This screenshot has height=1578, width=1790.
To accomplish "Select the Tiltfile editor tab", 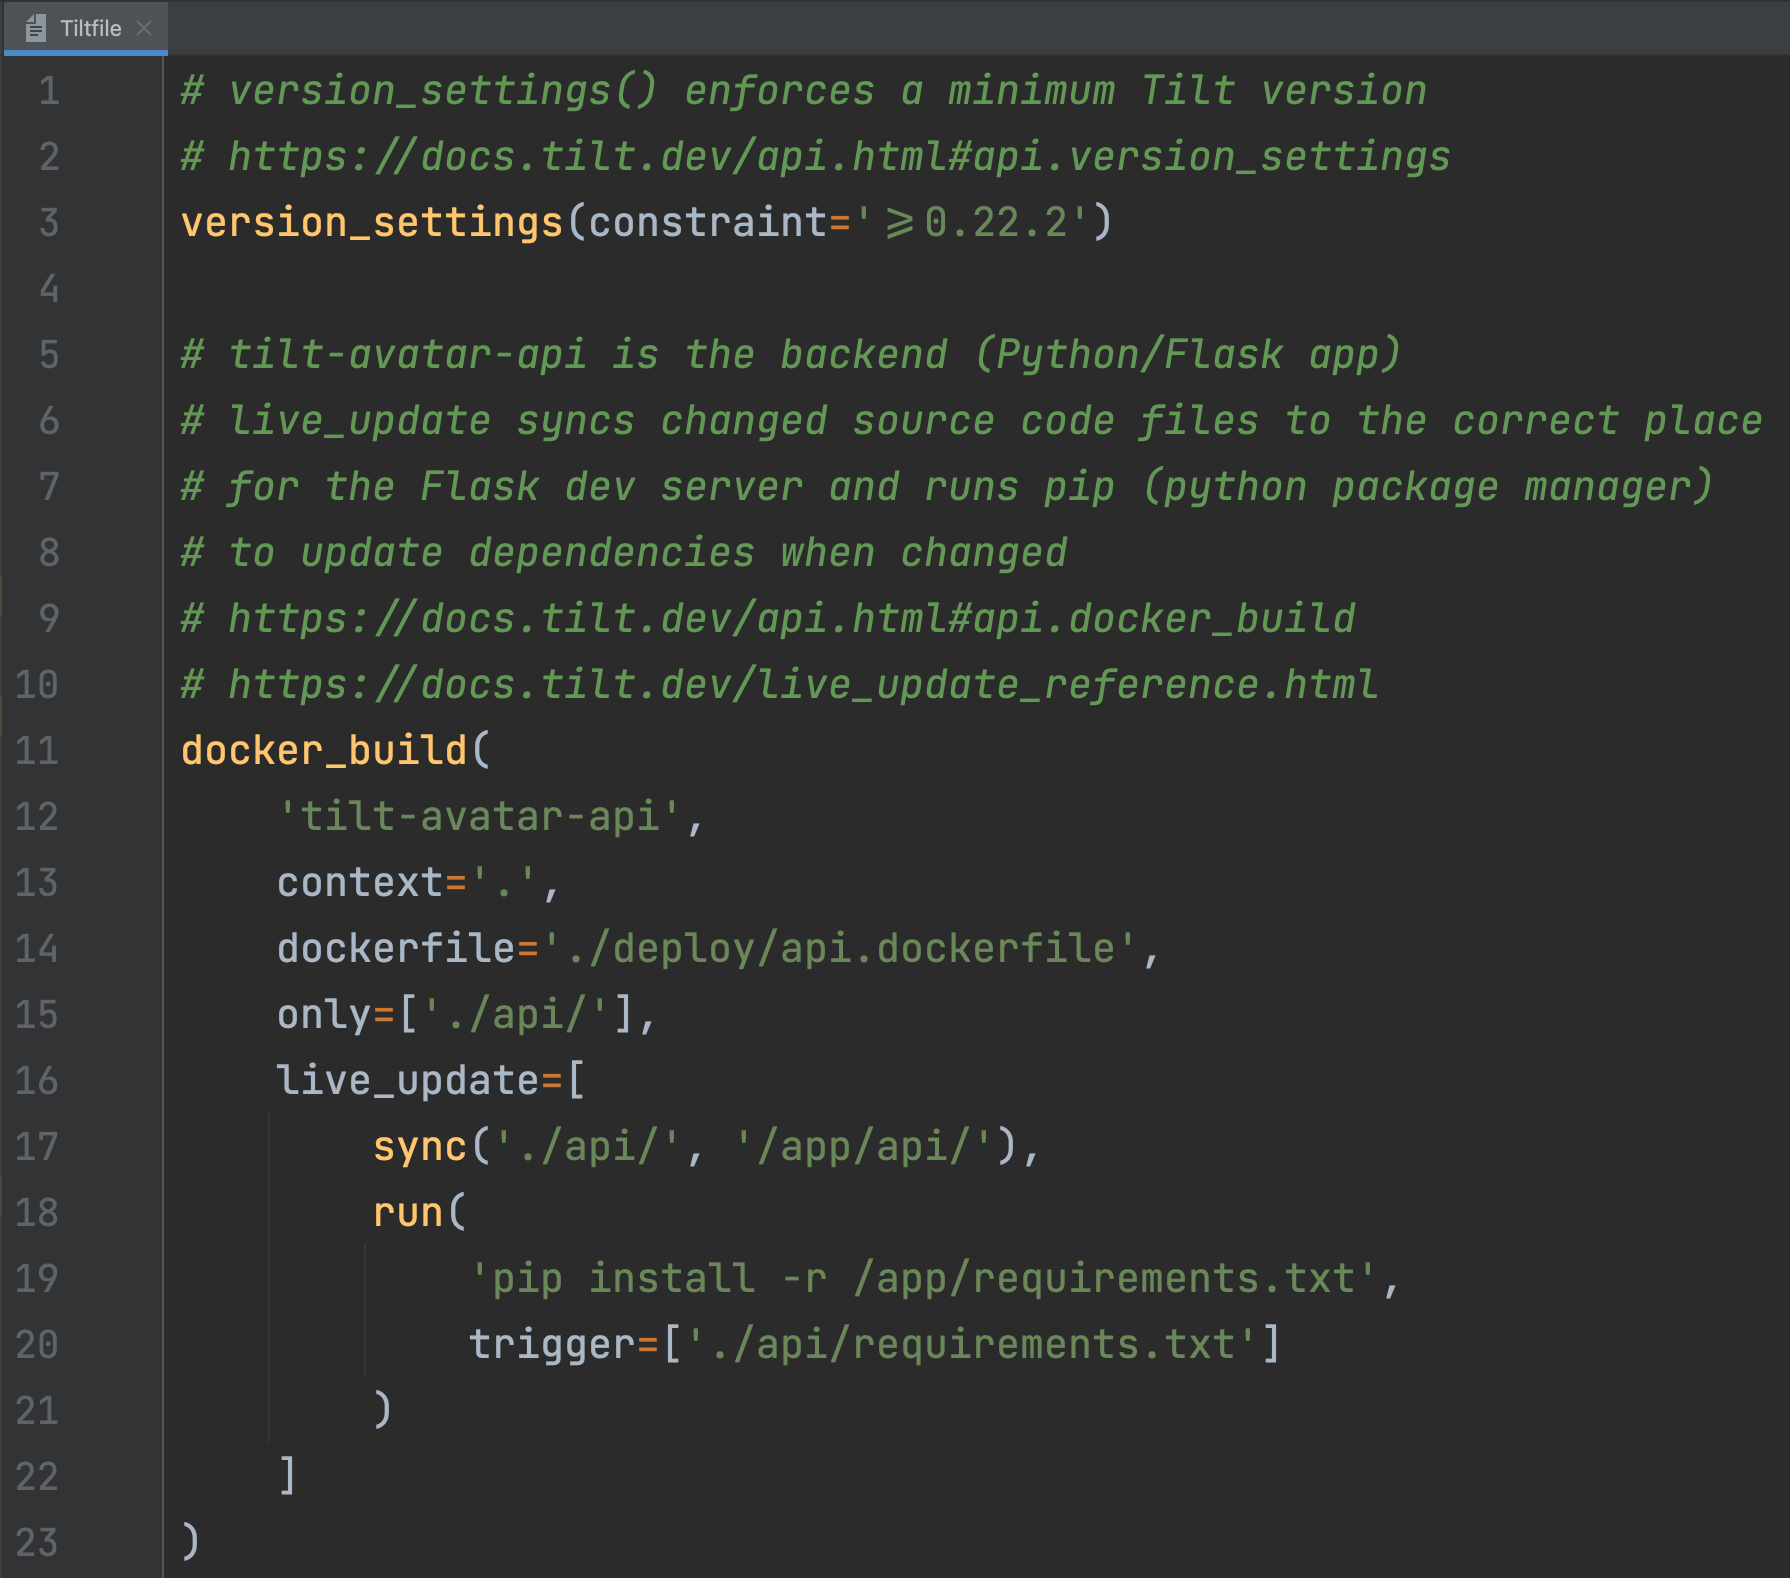I will point(86,28).
